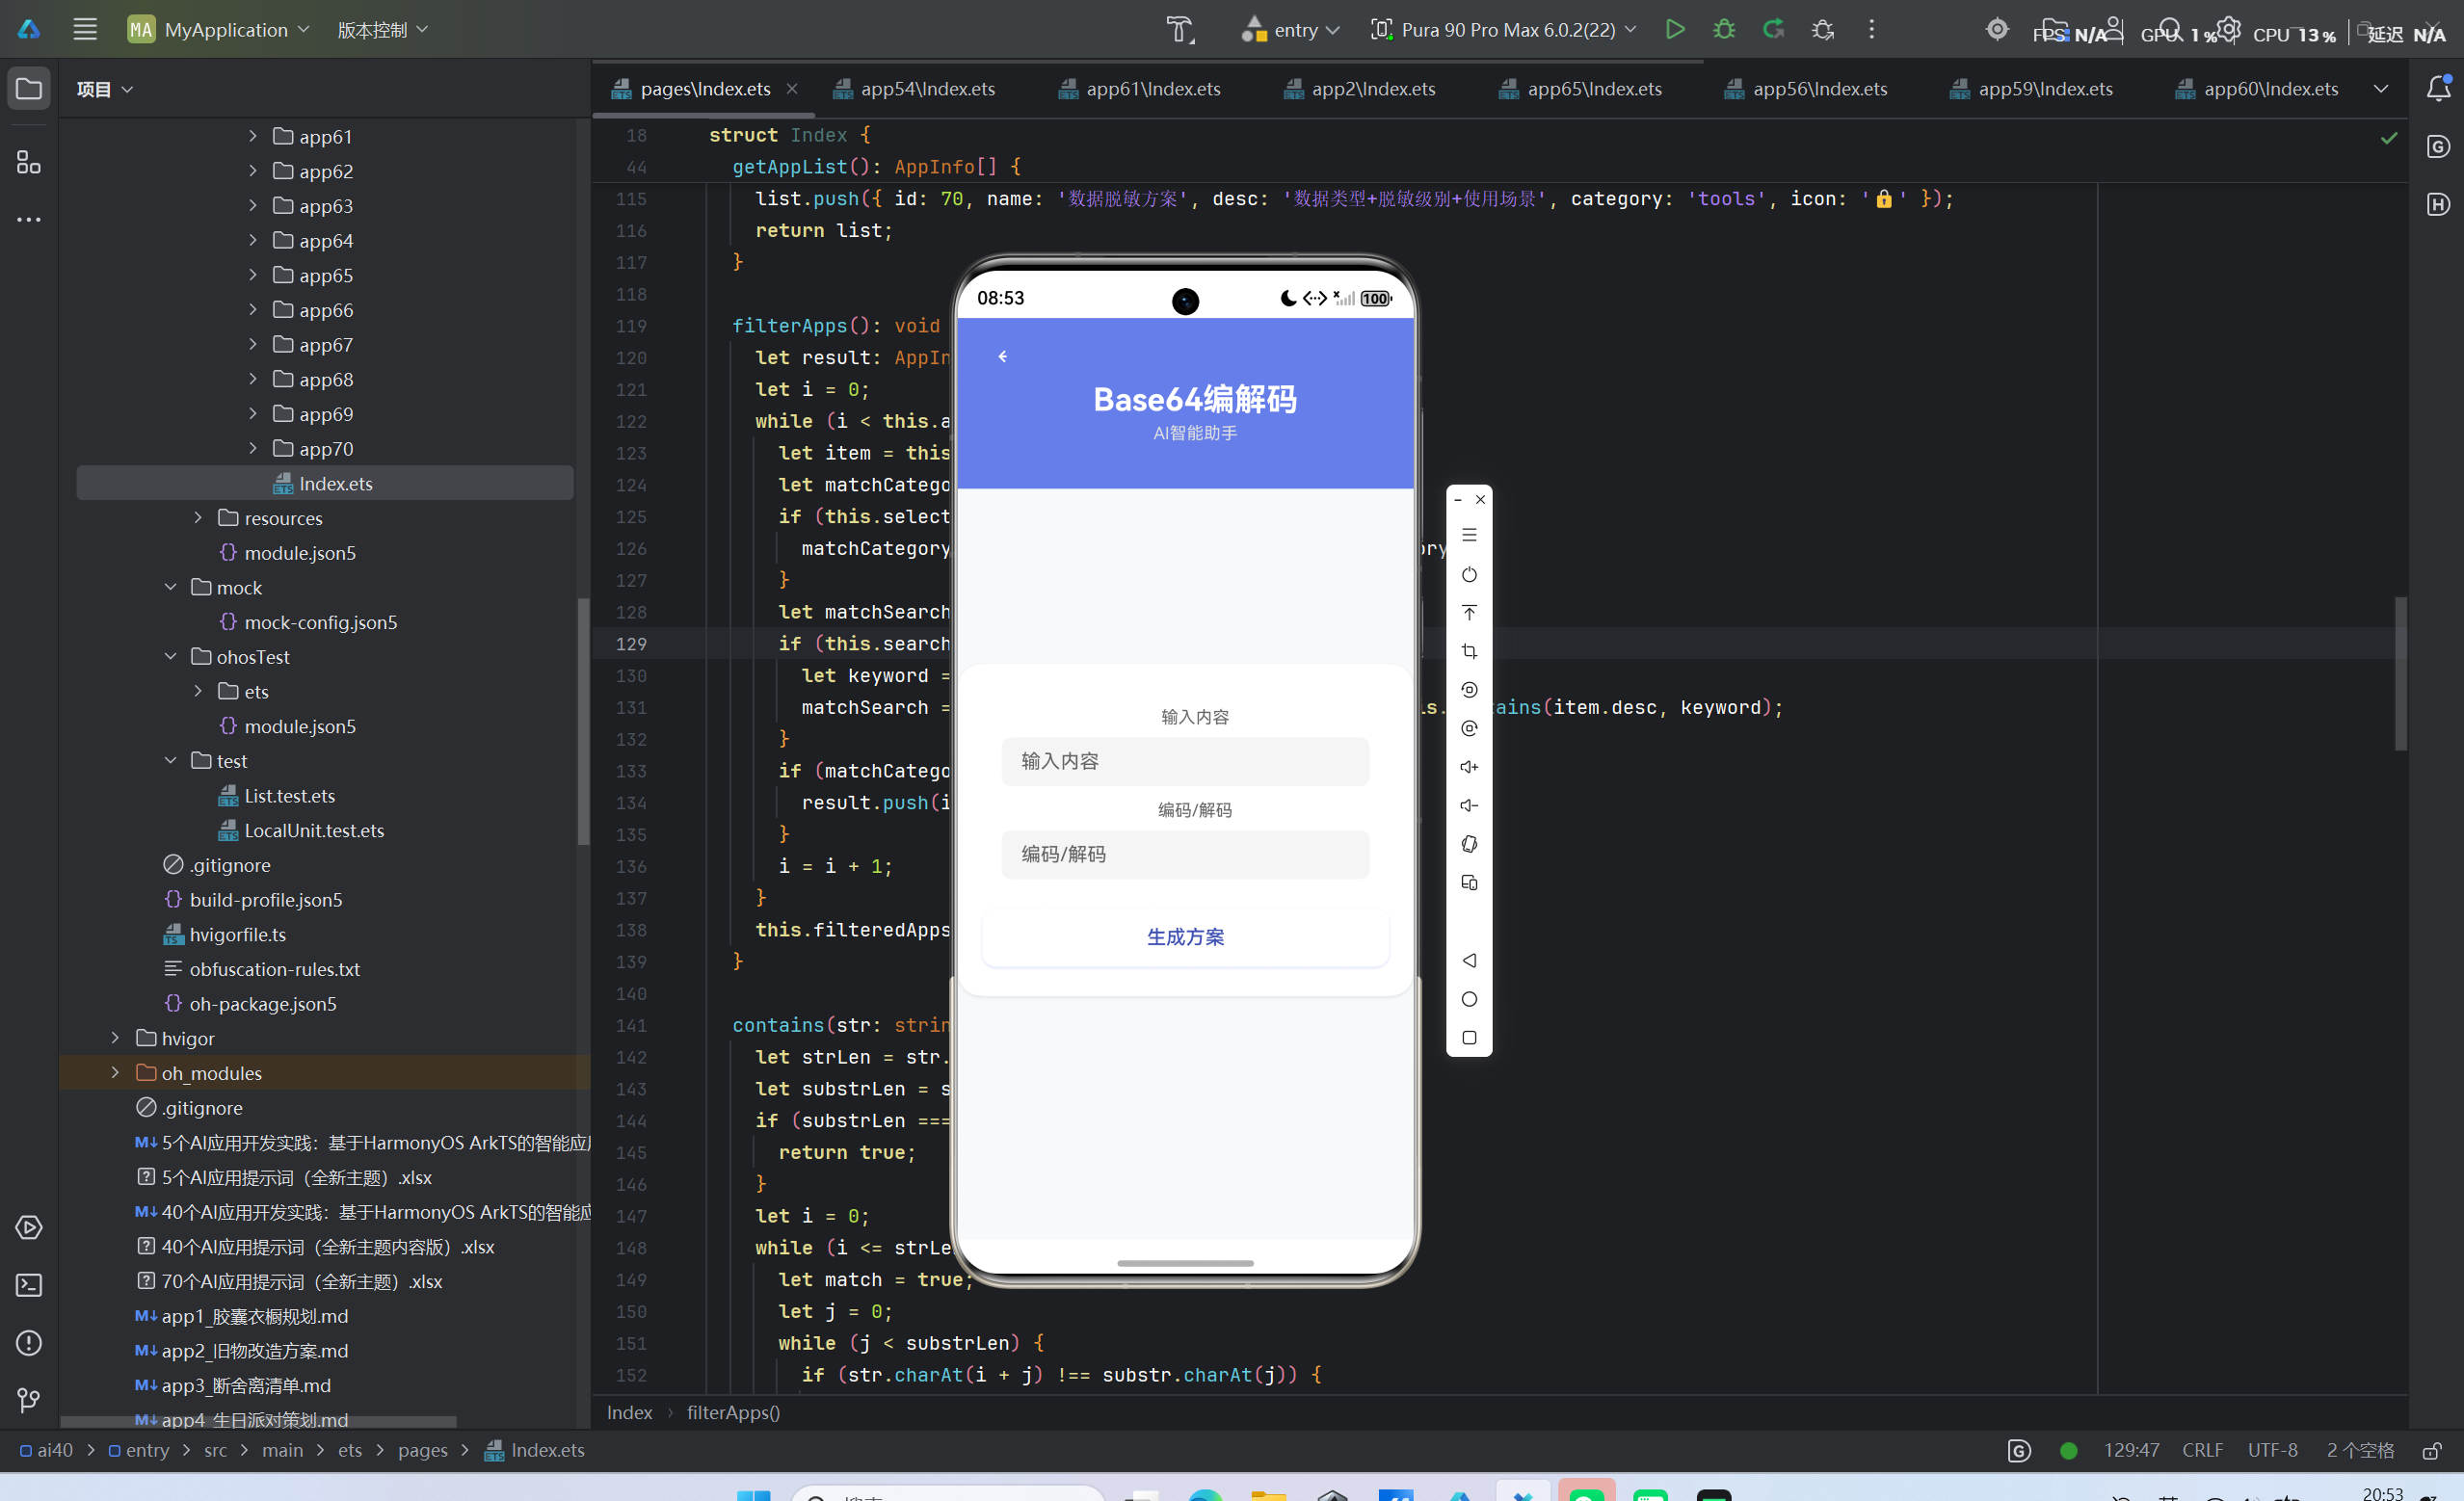Show hidden editor tabs dropdown arrow
Image resolution: width=2464 pixels, height=1501 pixels.
point(2381,89)
